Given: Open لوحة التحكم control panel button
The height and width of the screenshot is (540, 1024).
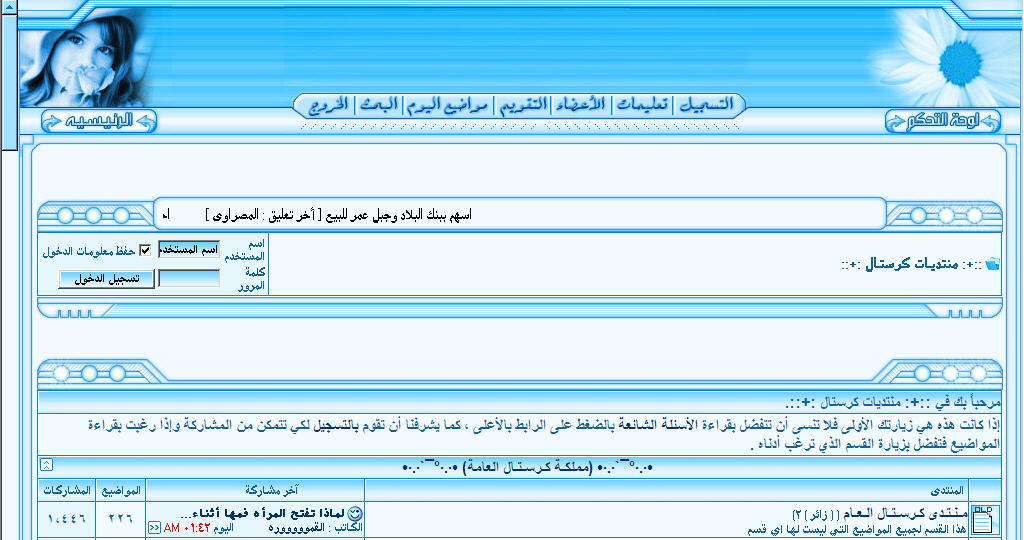Looking at the screenshot, I should (943, 122).
